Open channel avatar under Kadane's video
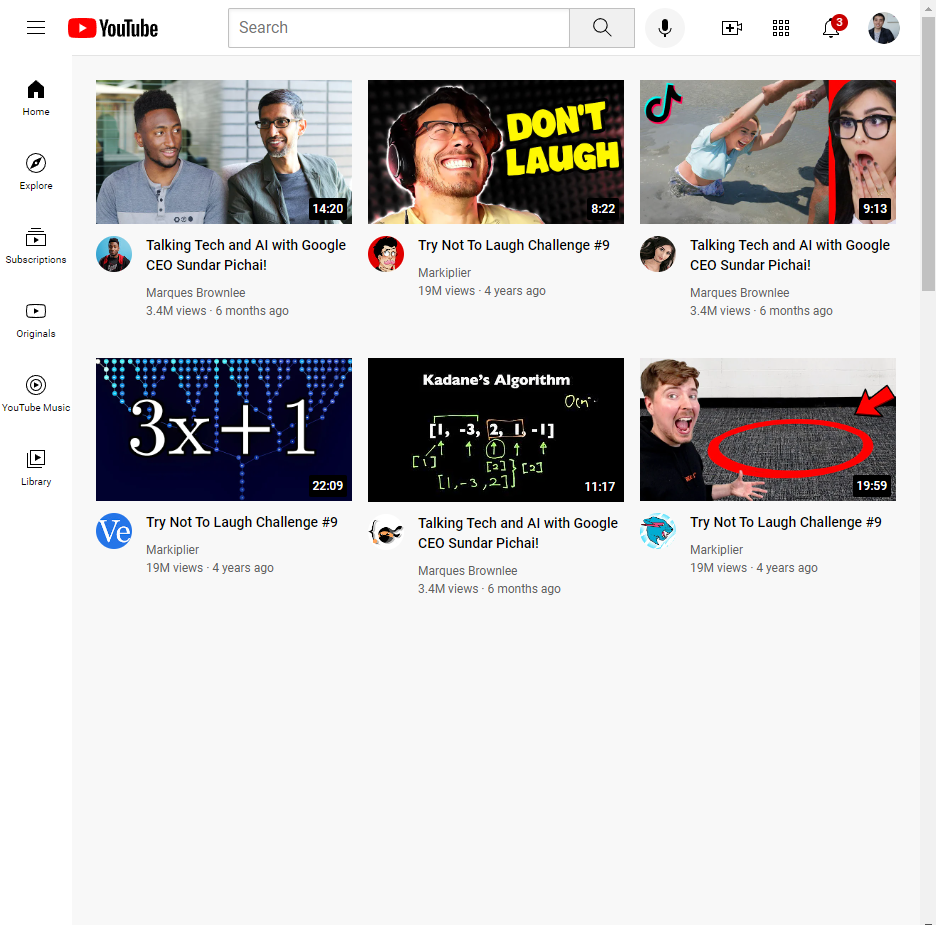Image resolution: width=936 pixels, height=925 pixels. pyautogui.click(x=386, y=532)
